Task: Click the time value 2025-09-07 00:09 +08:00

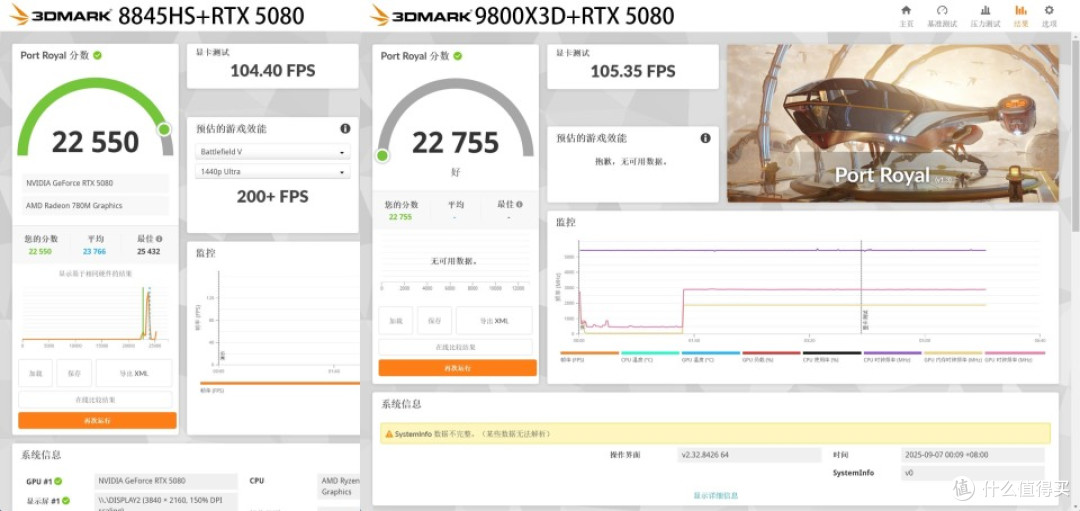Action: (x=973, y=455)
